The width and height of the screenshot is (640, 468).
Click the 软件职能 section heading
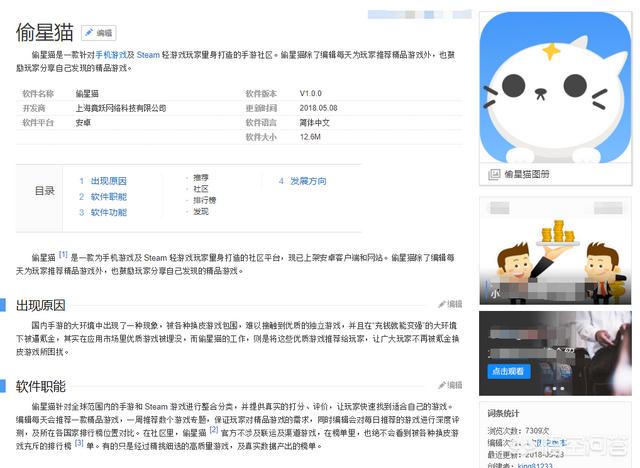(40, 386)
